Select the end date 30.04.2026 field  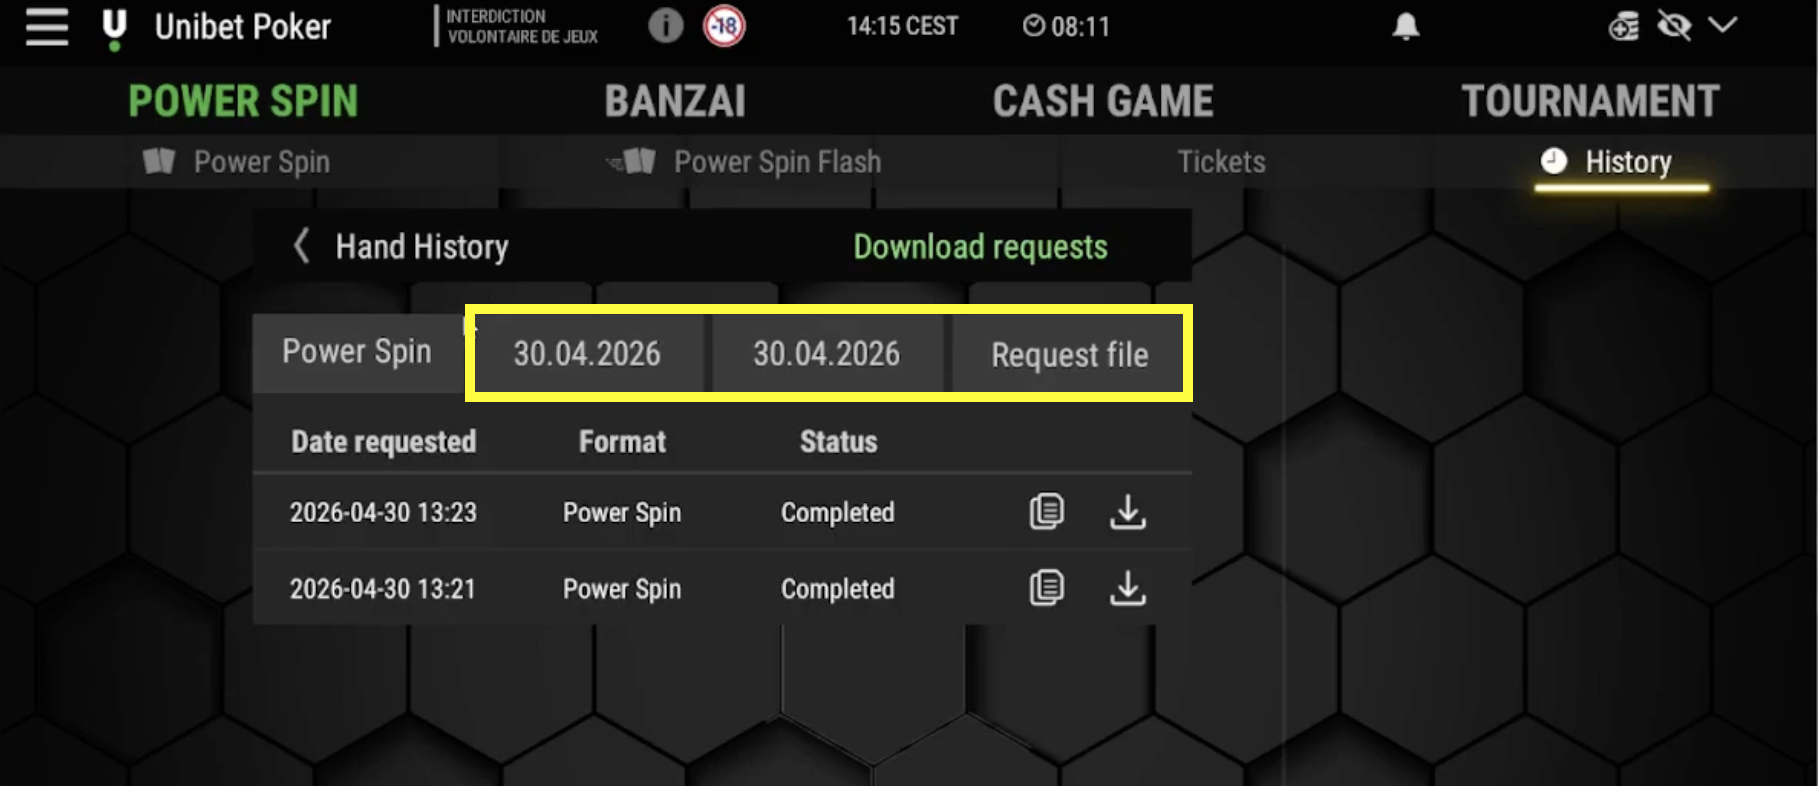coord(827,354)
